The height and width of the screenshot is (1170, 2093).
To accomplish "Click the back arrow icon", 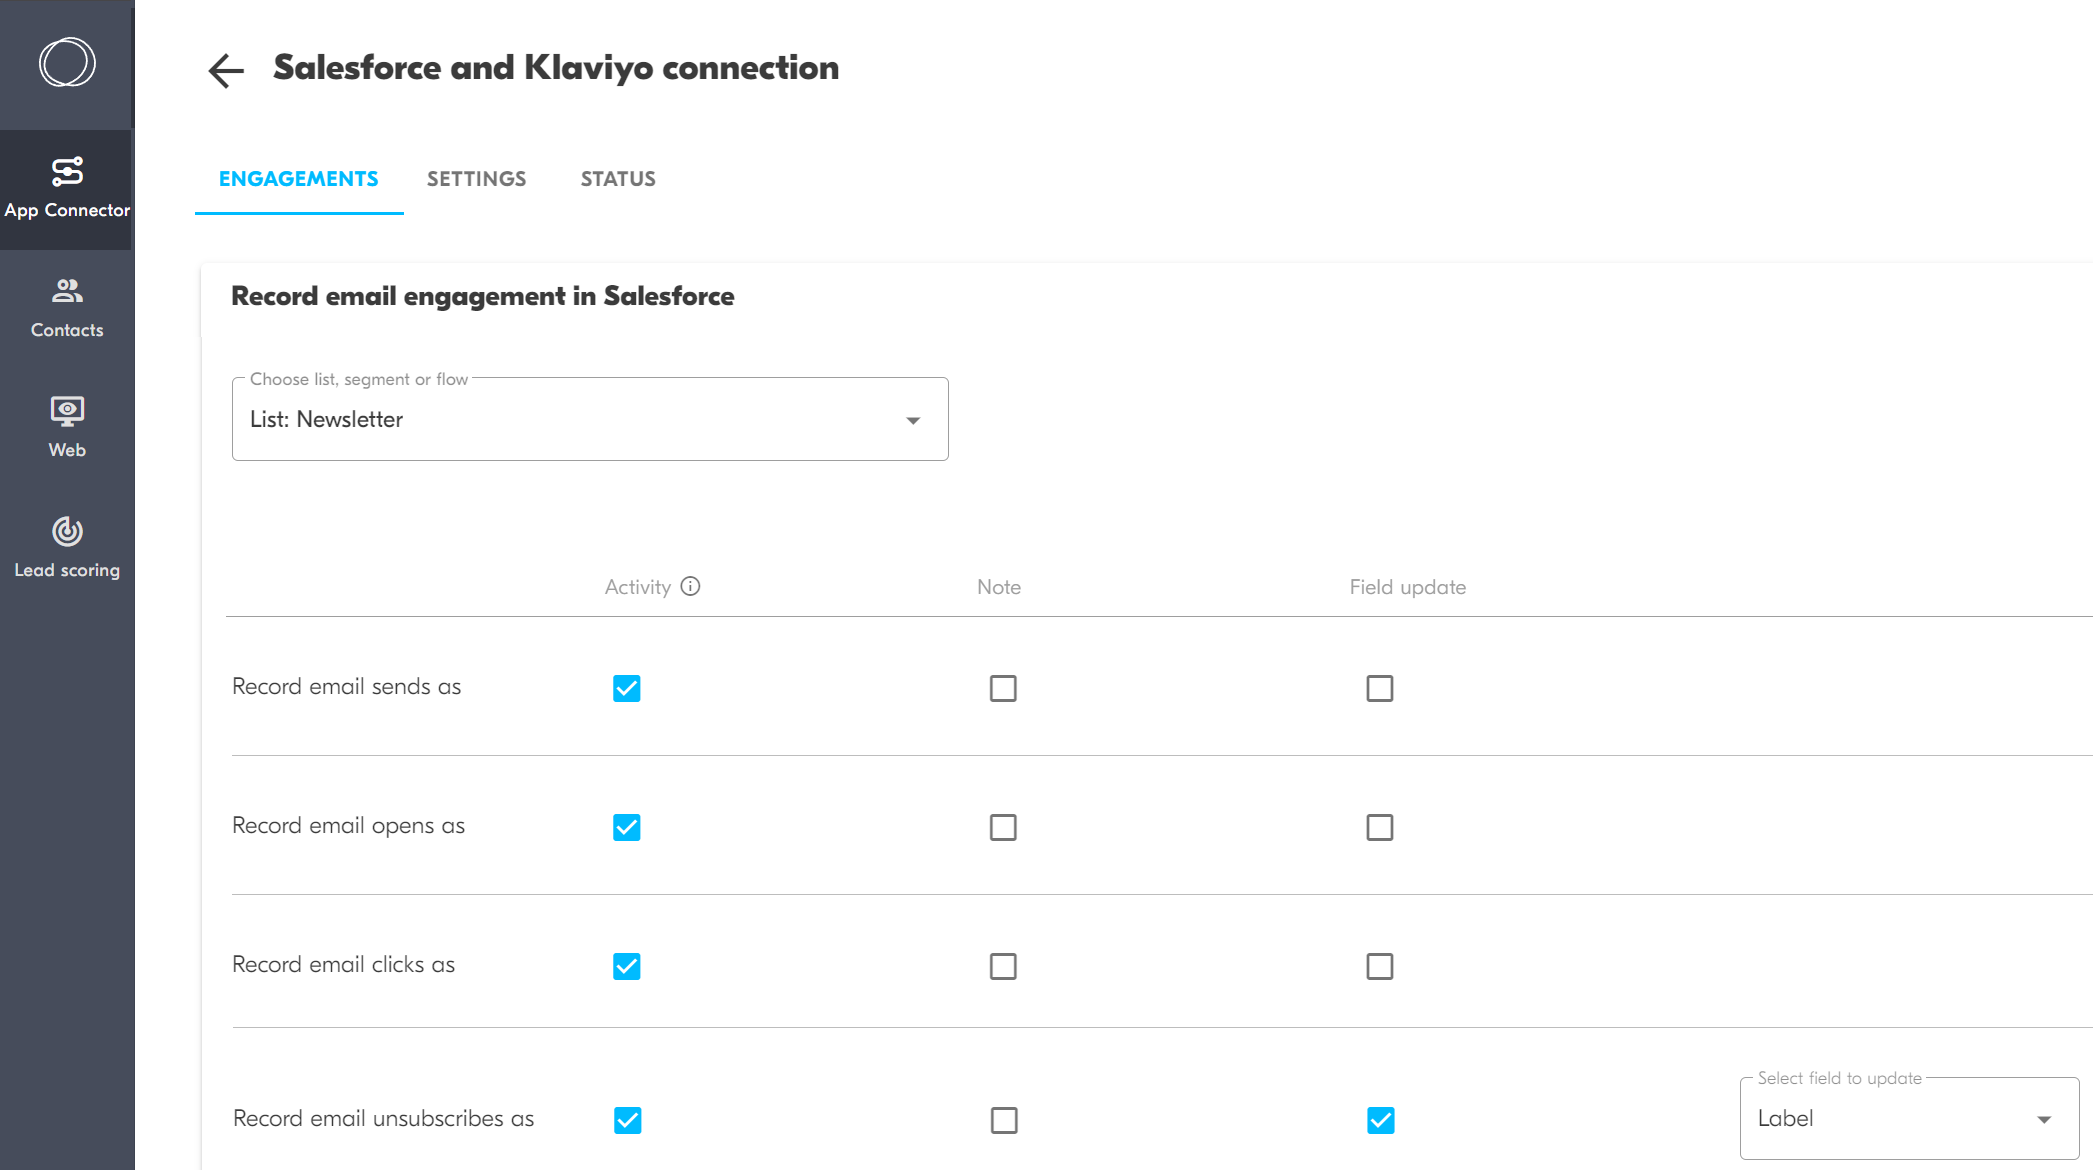I will tap(226, 70).
